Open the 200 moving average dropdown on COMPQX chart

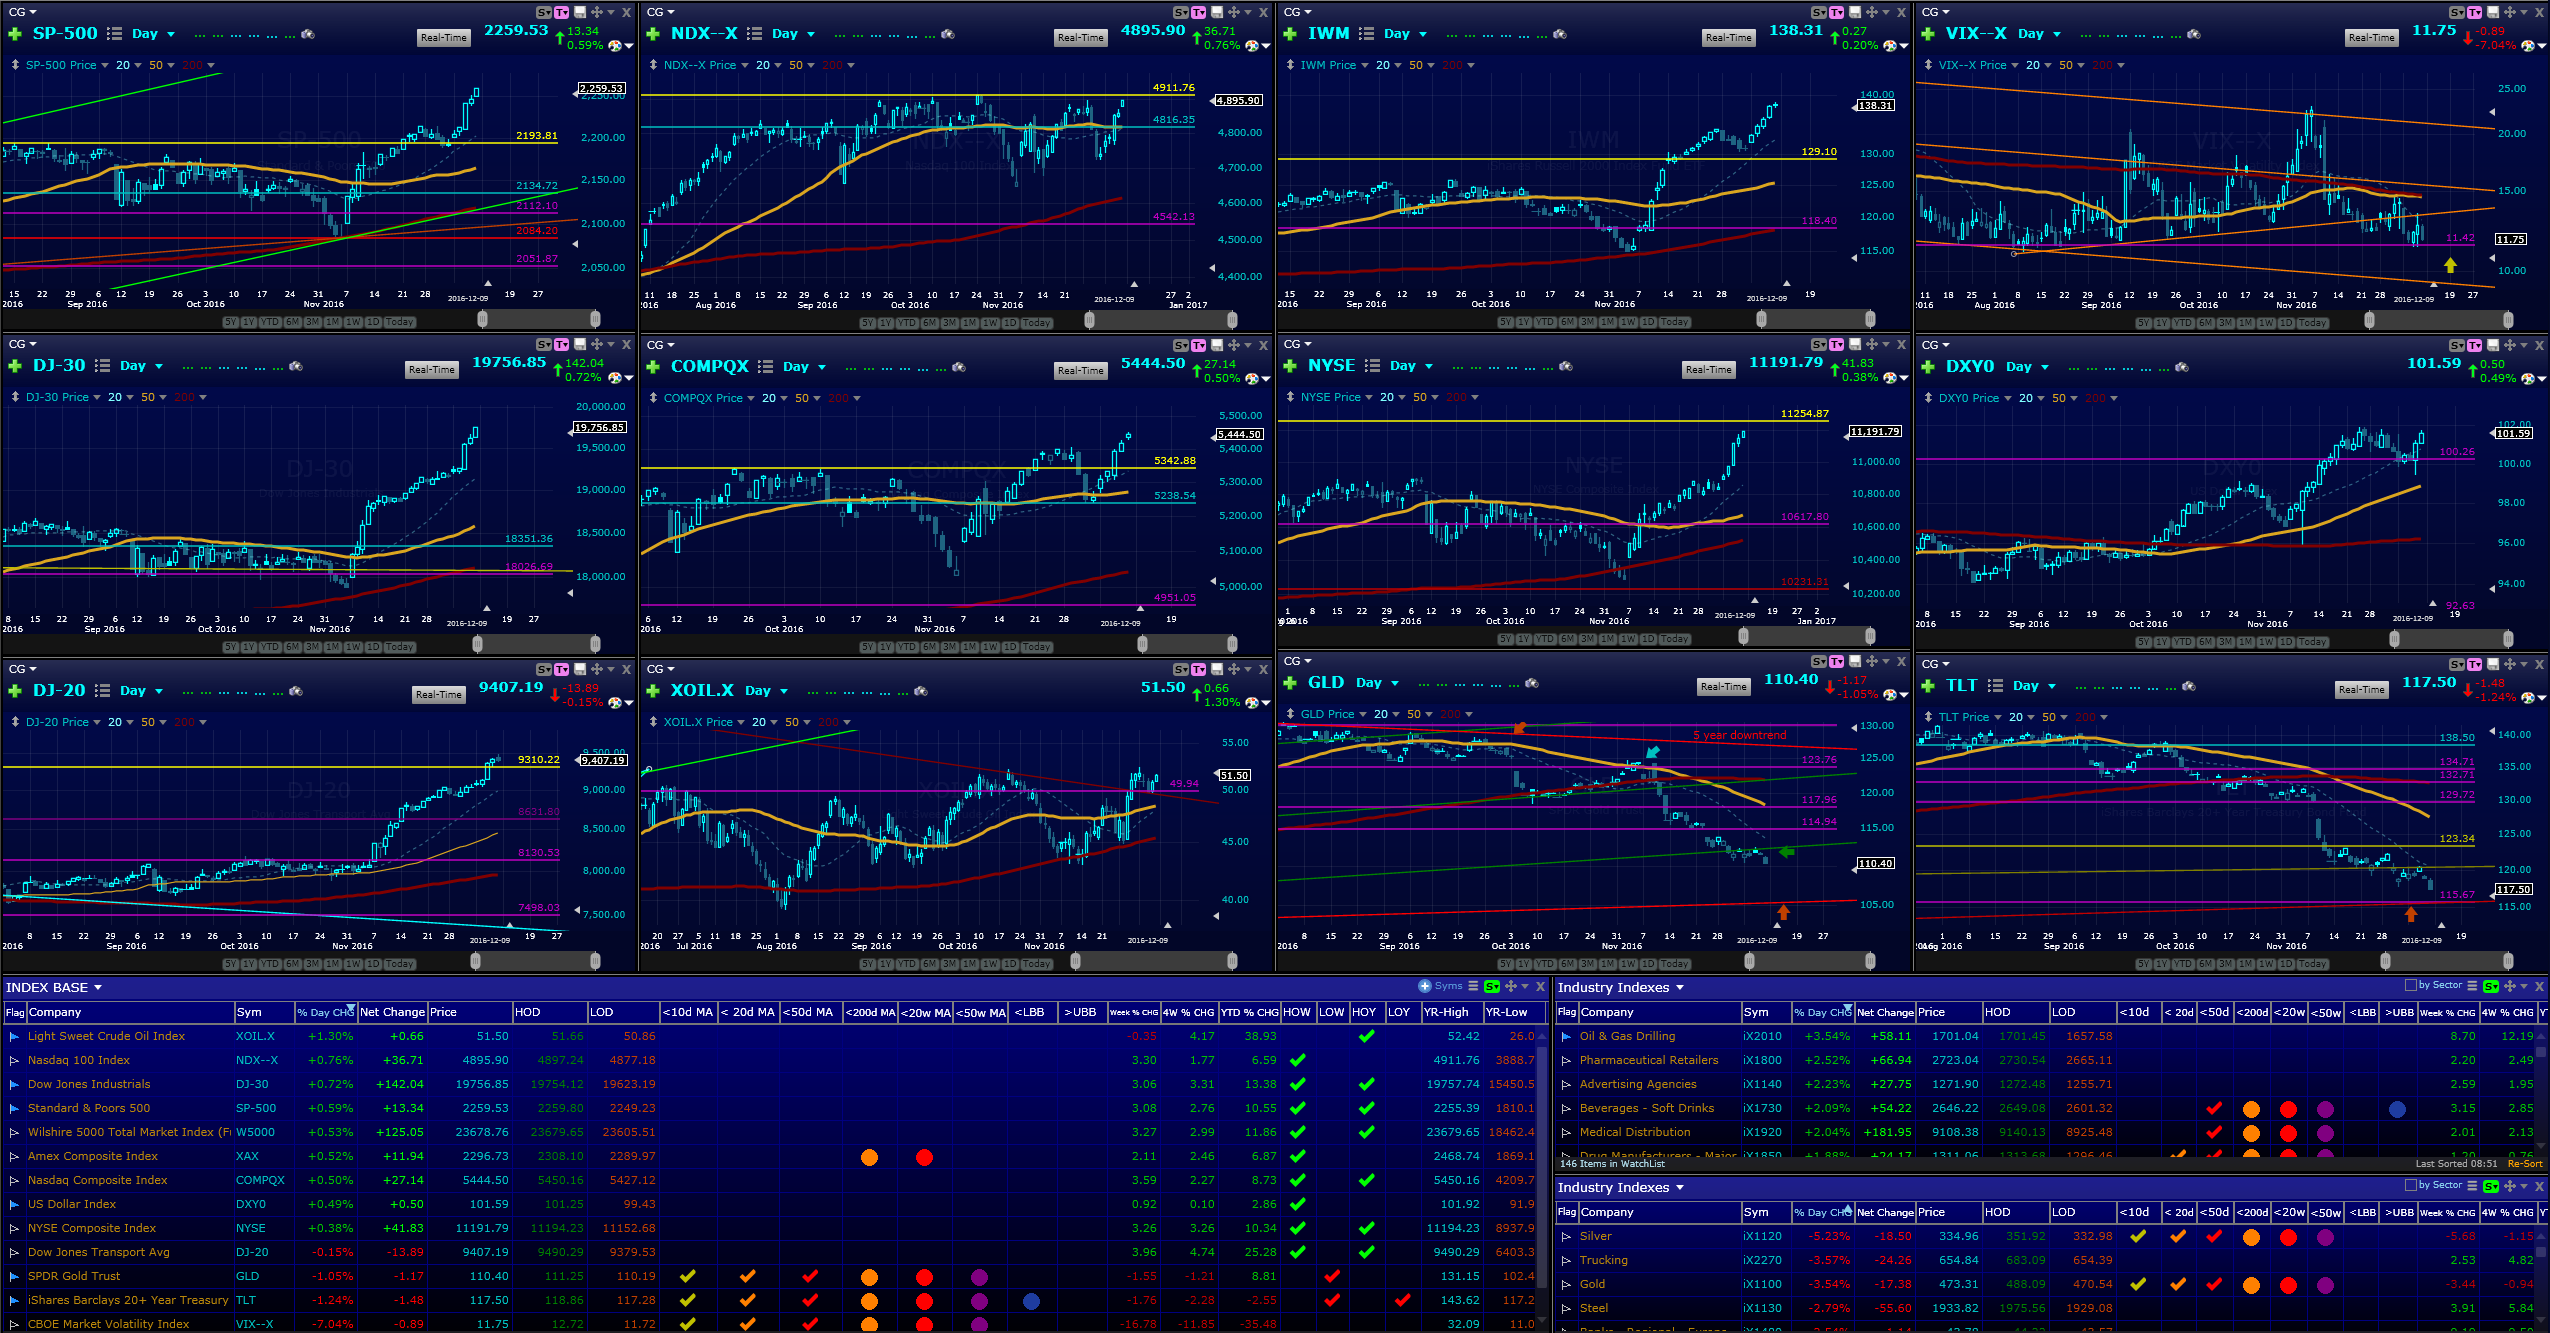pyautogui.click(x=845, y=398)
